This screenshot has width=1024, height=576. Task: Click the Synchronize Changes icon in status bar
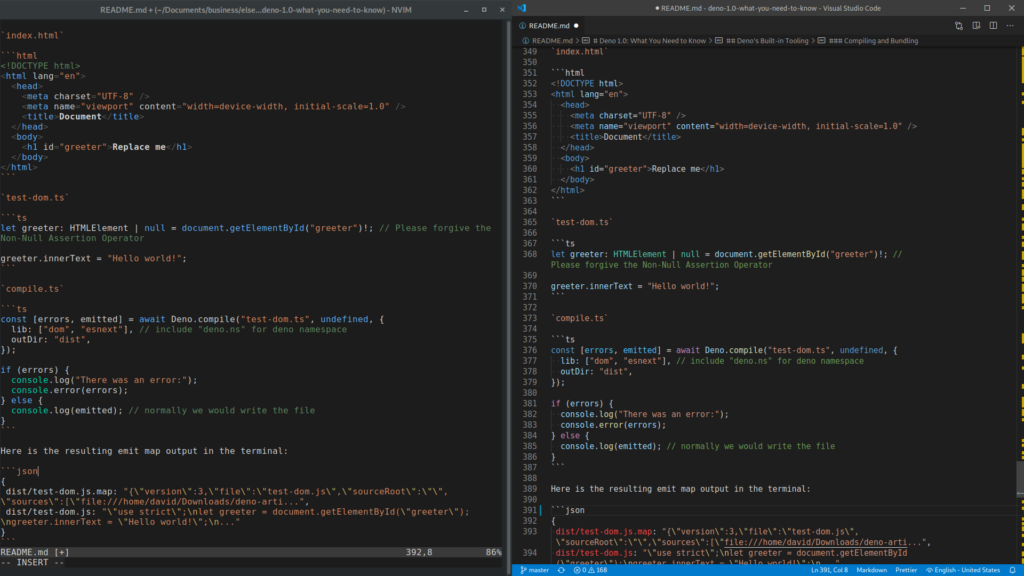(561, 570)
